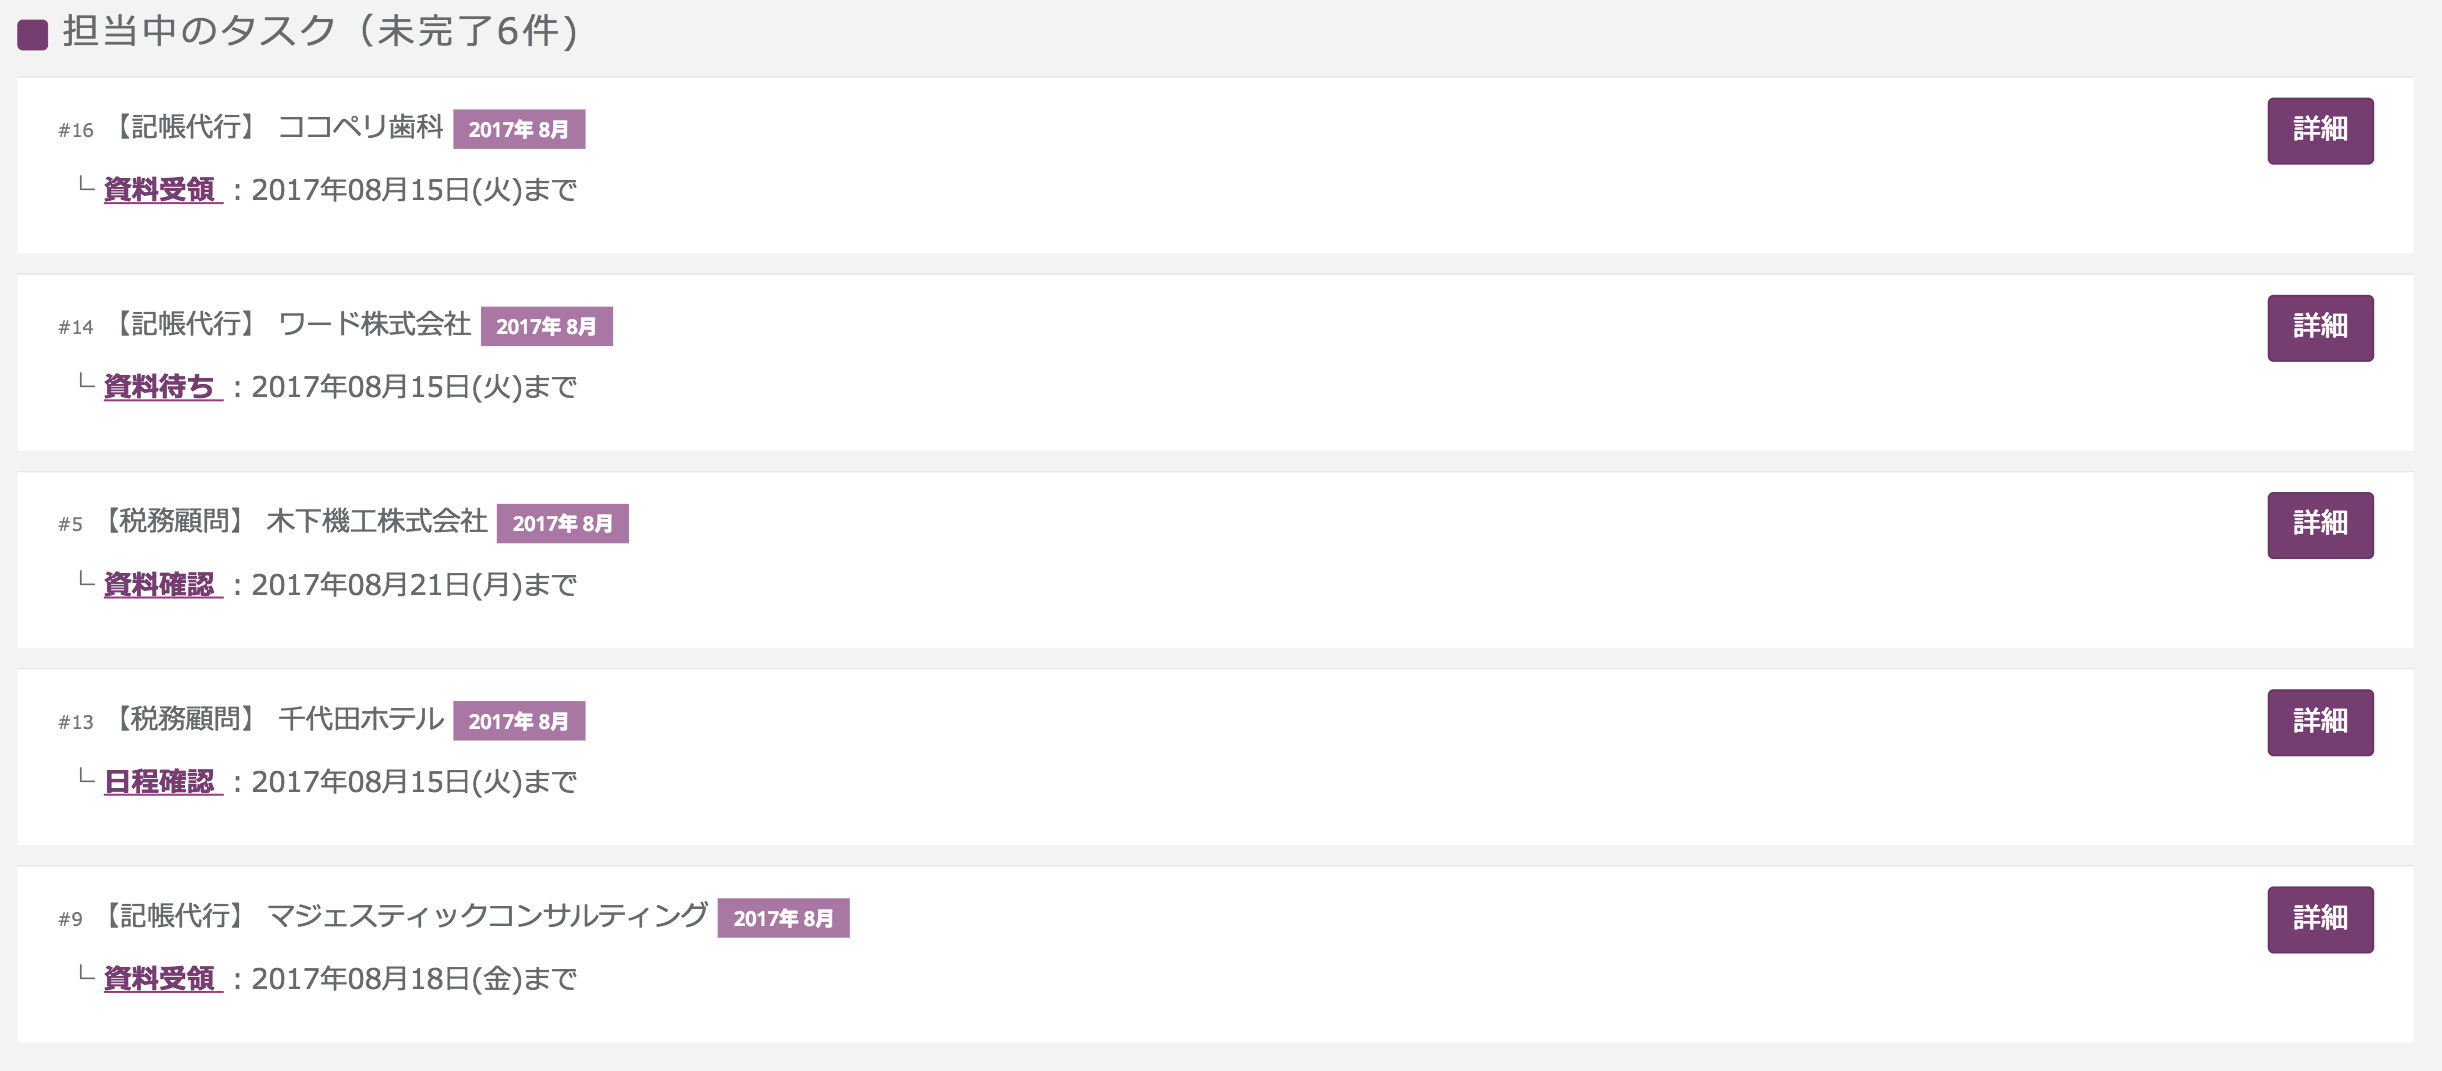Image resolution: width=2442 pixels, height=1071 pixels.
Task: Open 資料受領 link under マジェスティックコンサルティング
Action: click(x=160, y=978)
